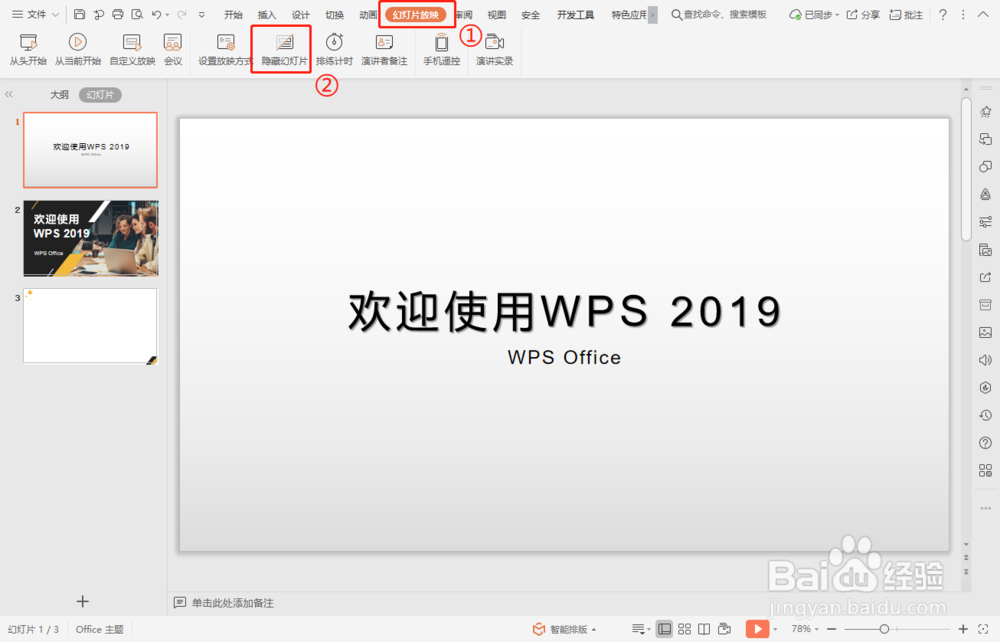This screenshot has width=1000, height=642.
Task: Toggle normal view in the status bar
Action: point(664,629)
